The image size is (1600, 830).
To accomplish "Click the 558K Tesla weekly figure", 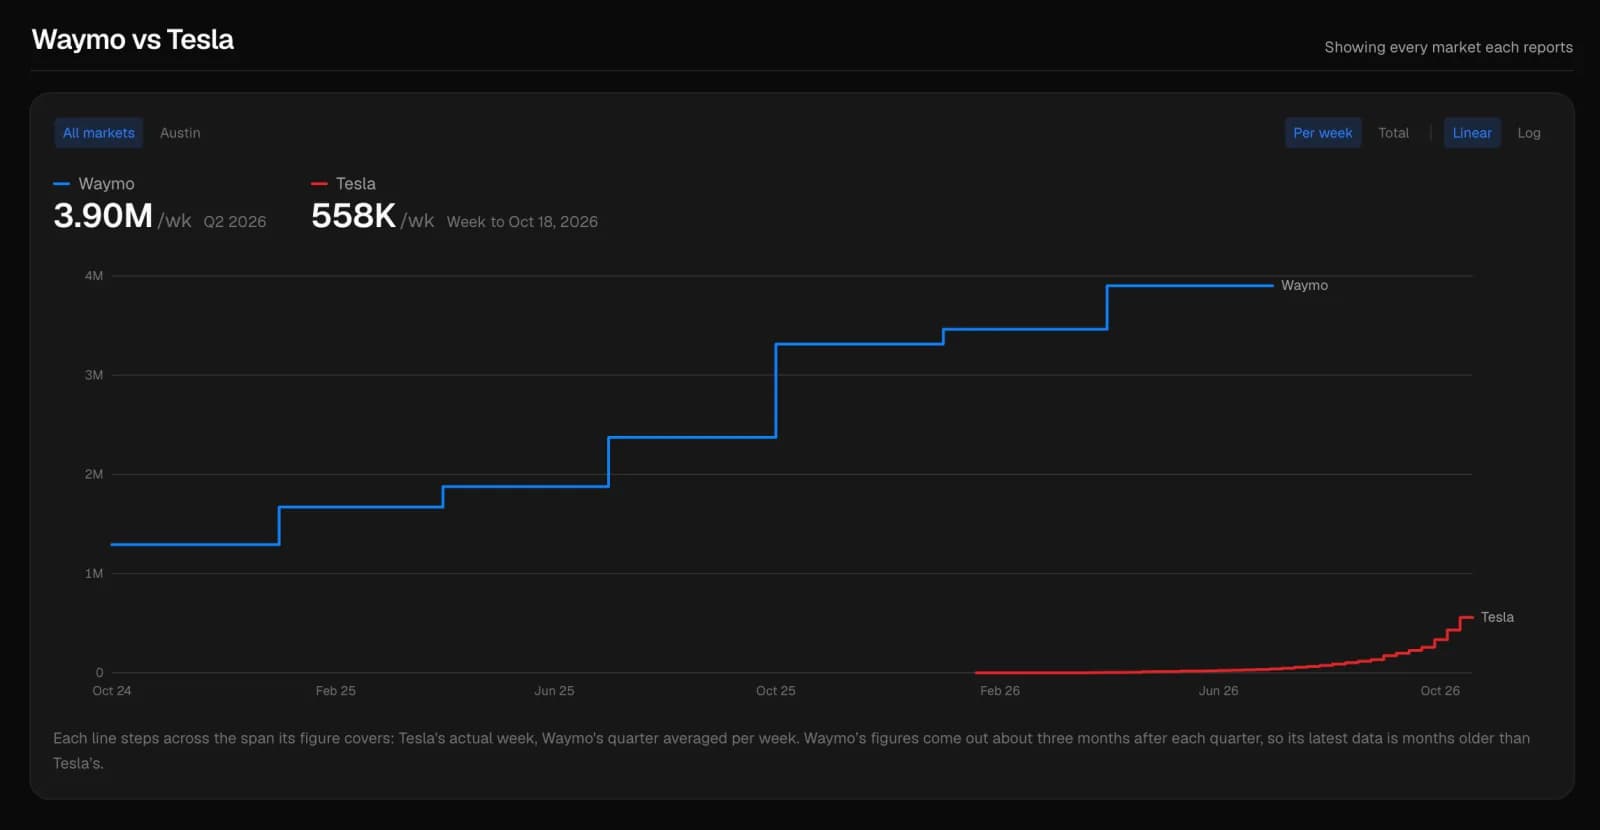I will pyautogui.click(x=354, y=216).
